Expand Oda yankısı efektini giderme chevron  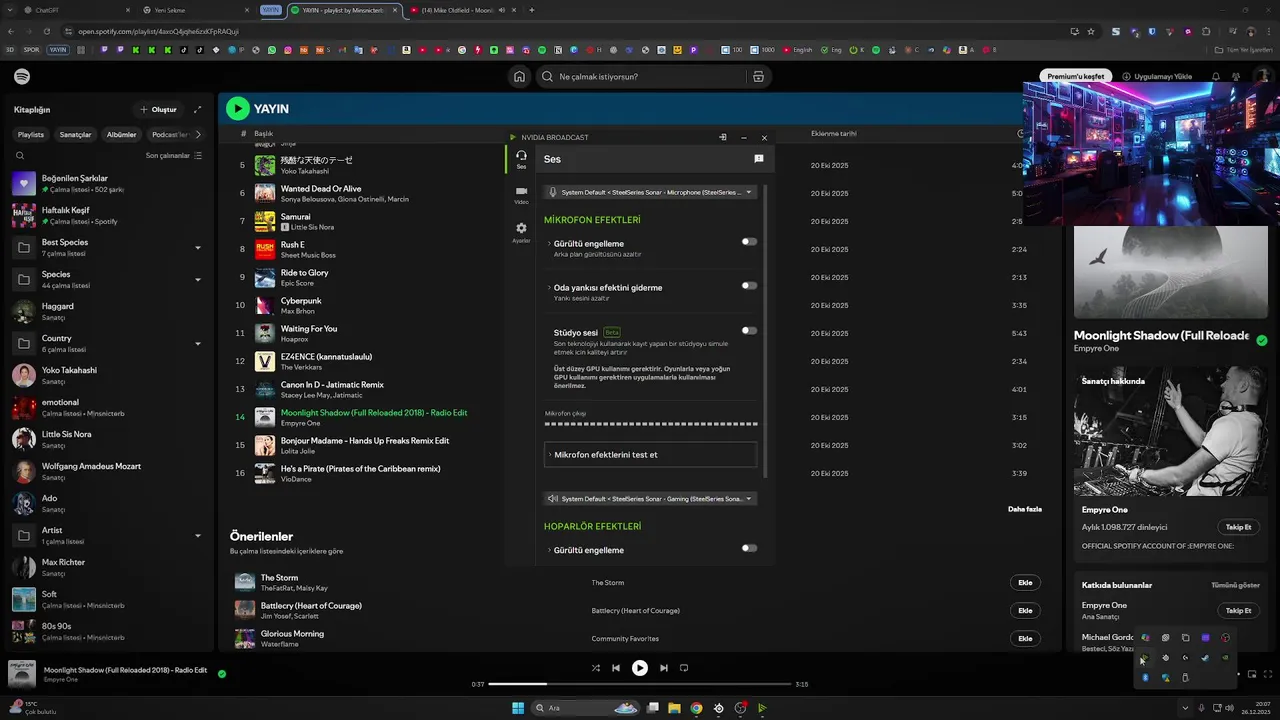pyautogui.click(x=549, y=287)
